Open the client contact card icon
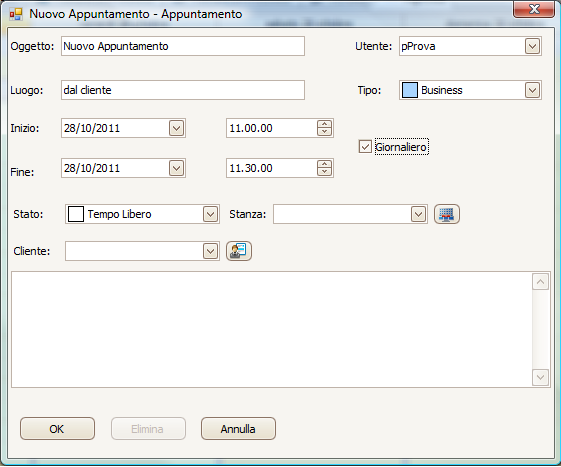The width and height of the screenshot is (561, 467). [239, 250]
